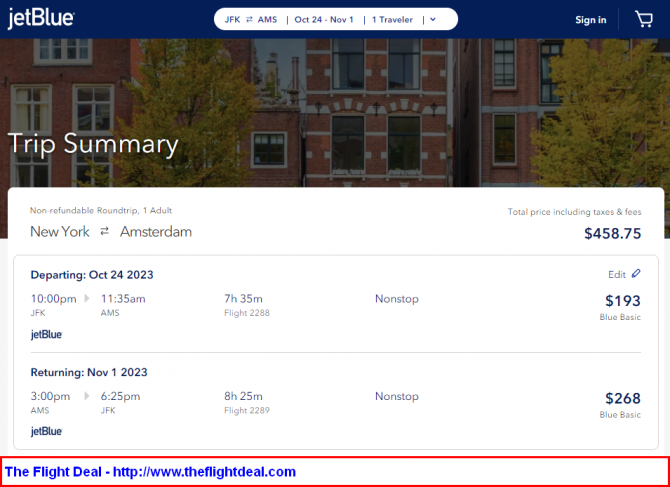Select the 1 Traveler field in search bar
Viewport: 670px width, 487px height.
pyautogui.click(x=392, y=20)
